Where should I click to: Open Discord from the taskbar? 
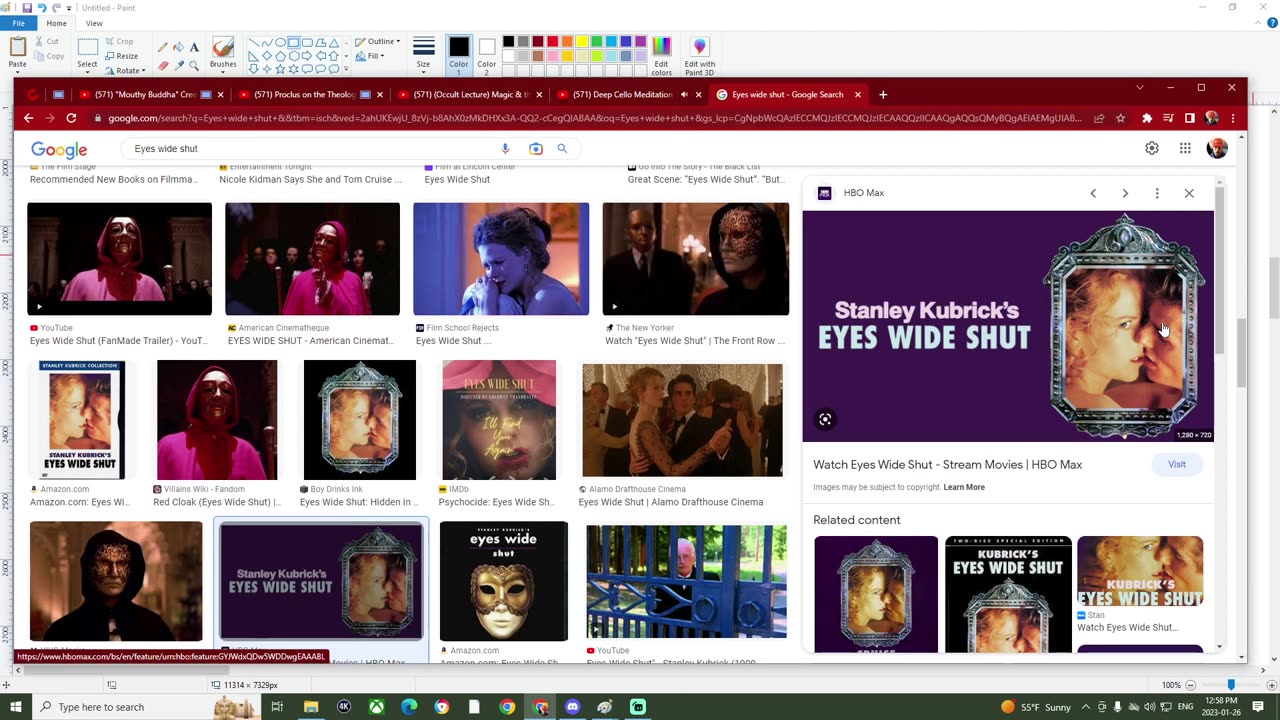tap(572, 707)
